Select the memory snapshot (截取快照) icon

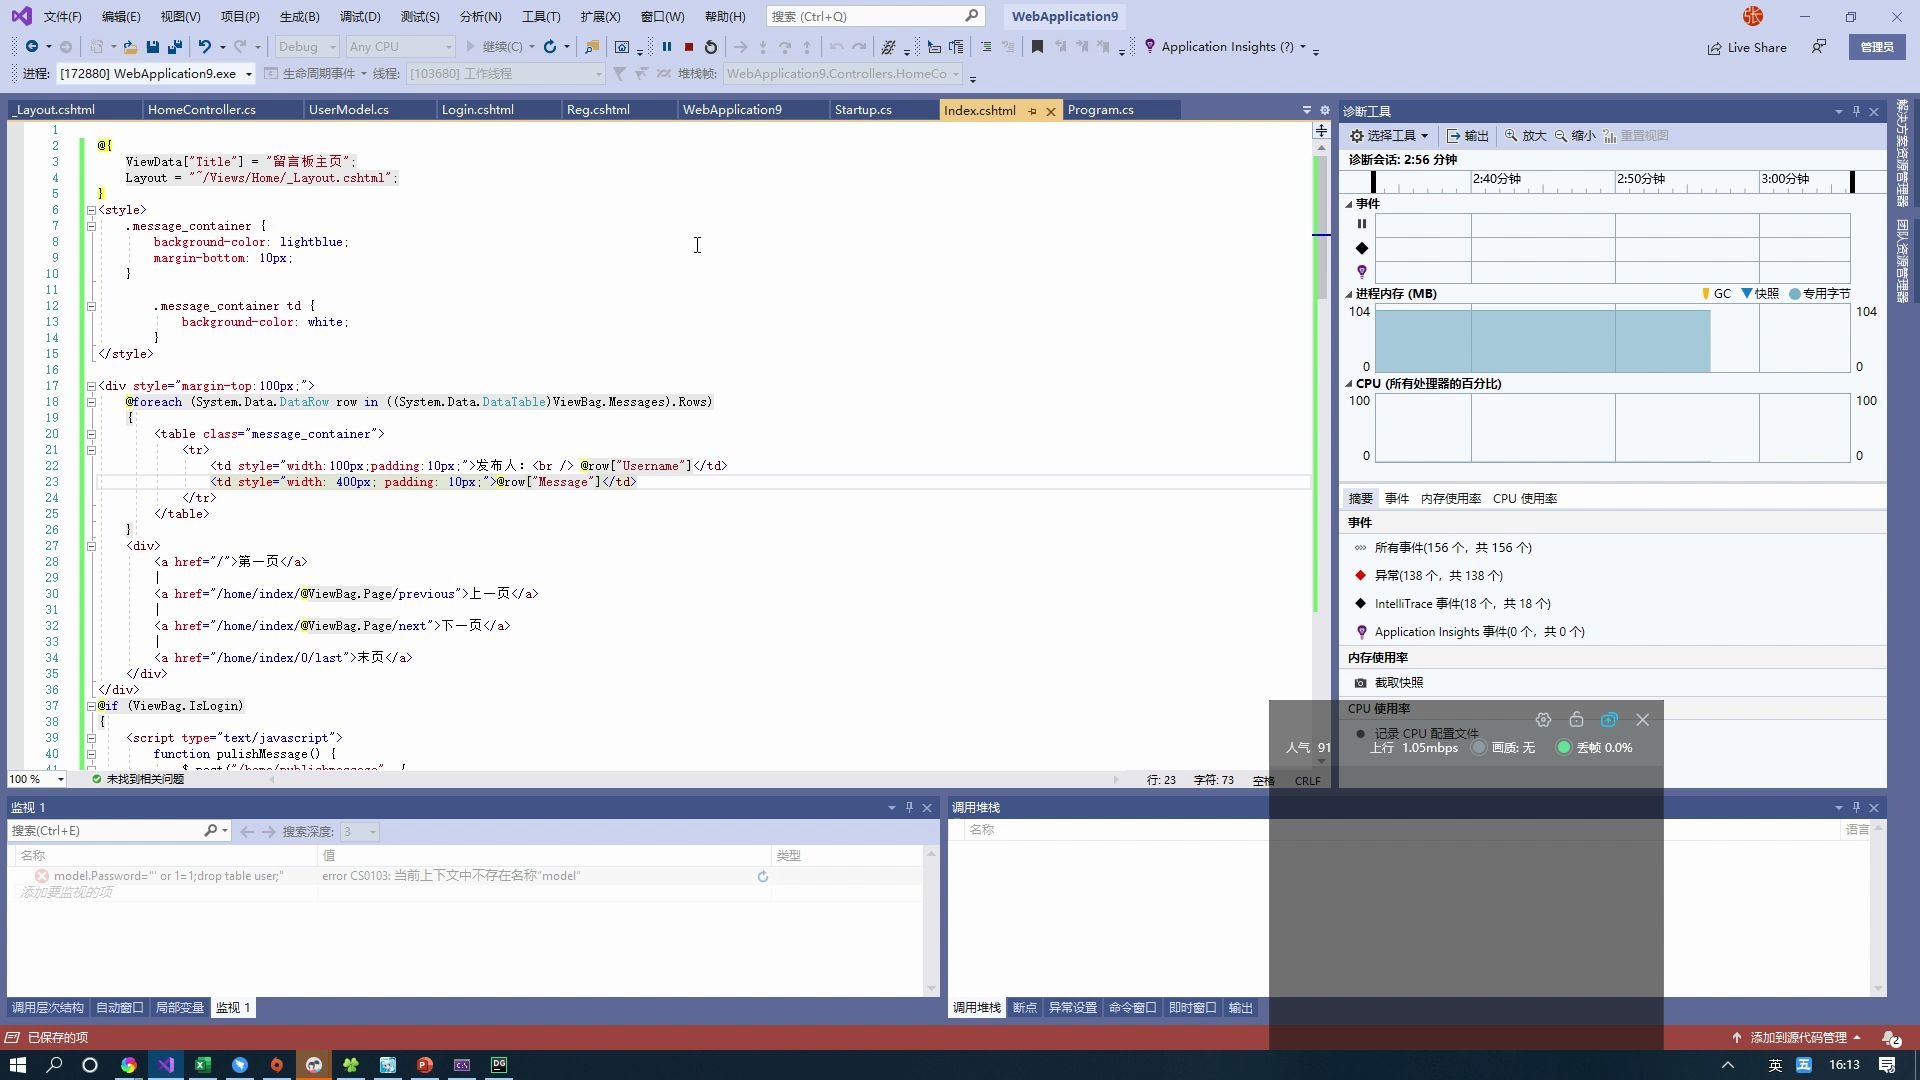(1362, 682)
